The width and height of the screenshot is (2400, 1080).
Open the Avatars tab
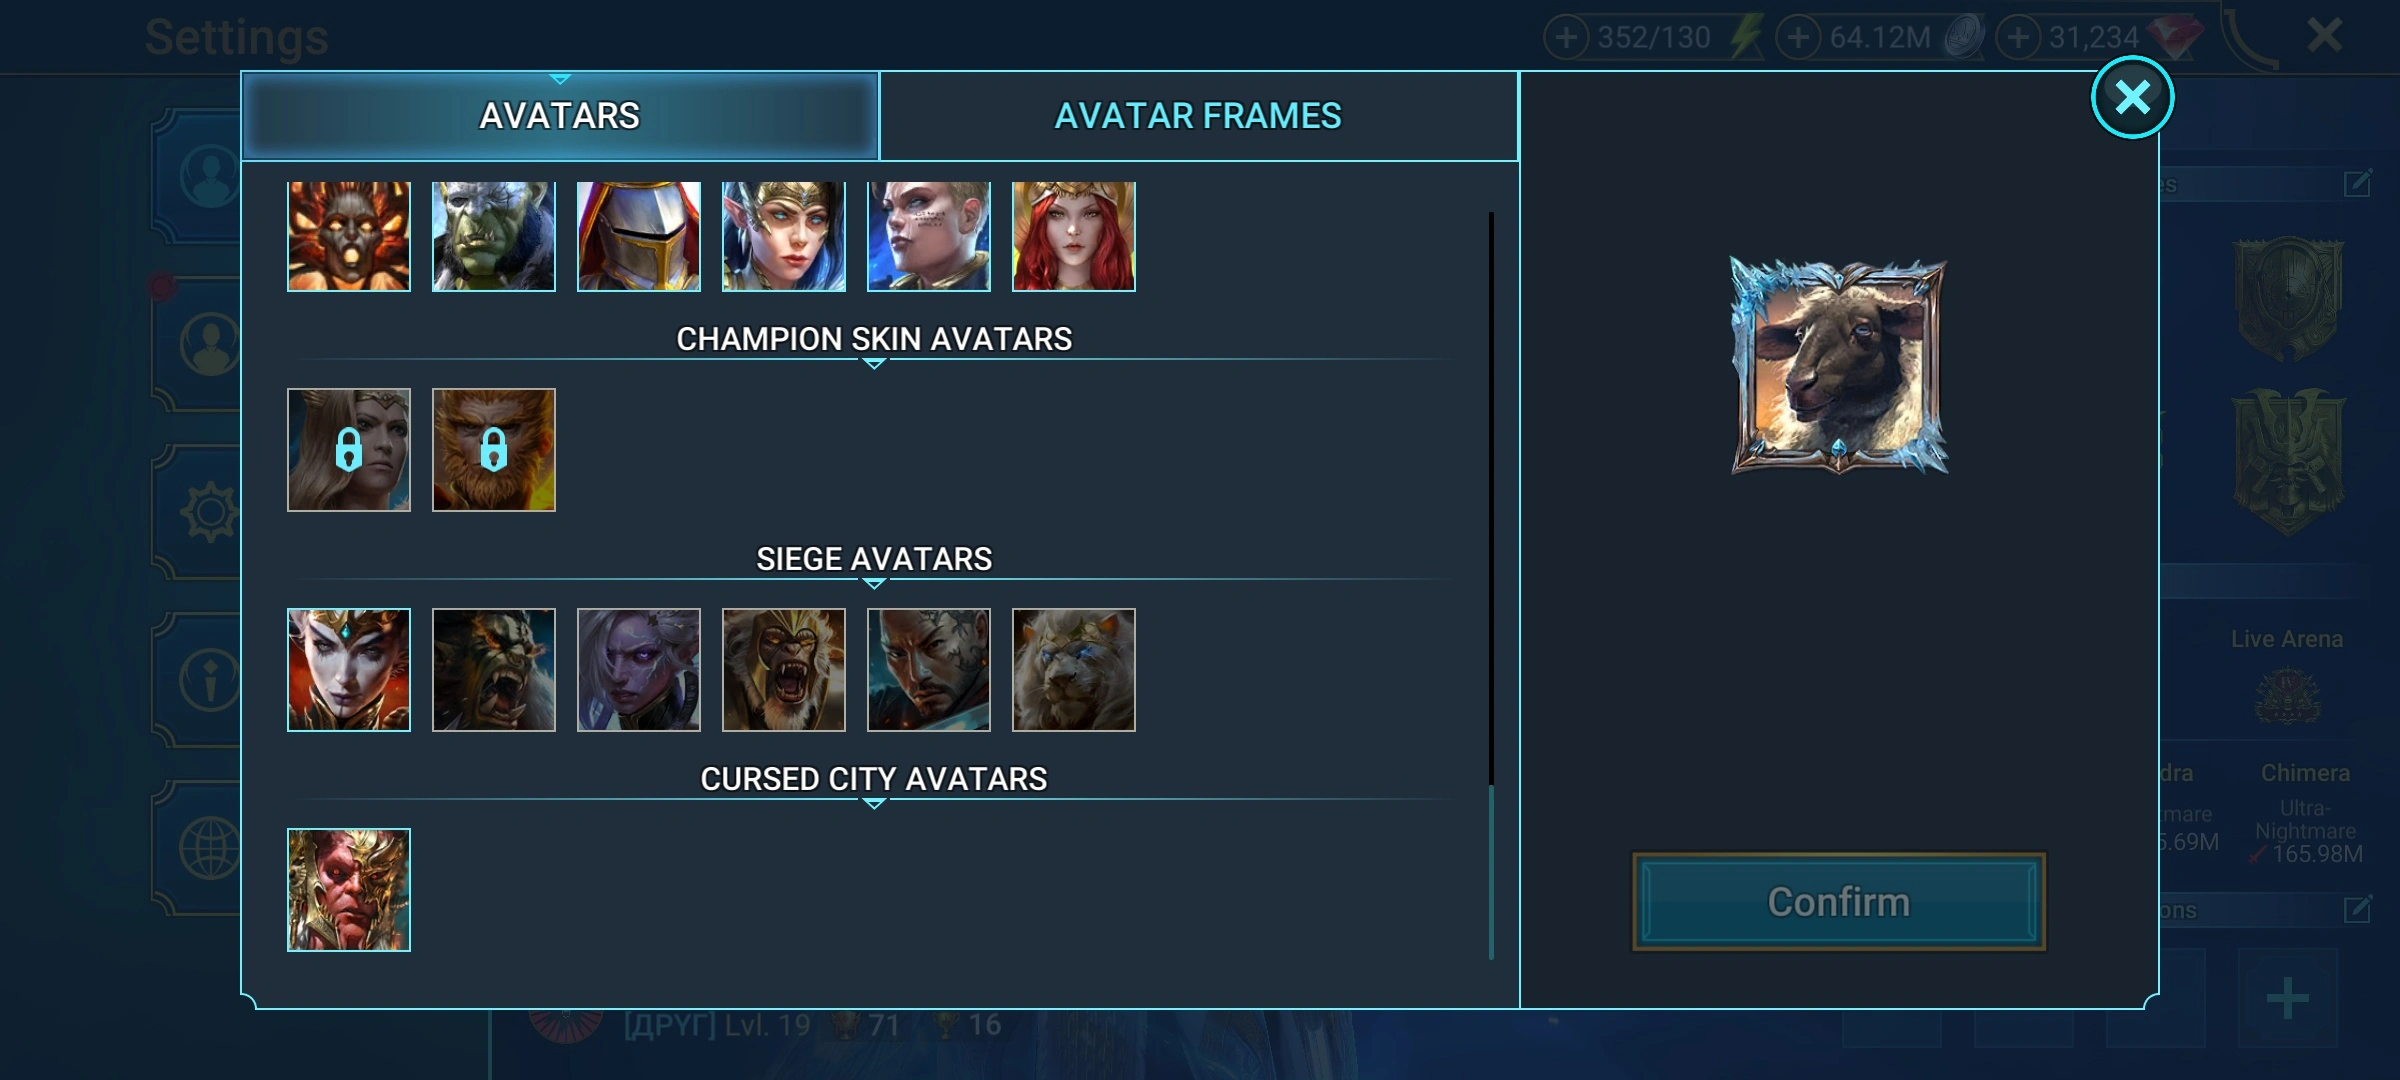point(560,116)
